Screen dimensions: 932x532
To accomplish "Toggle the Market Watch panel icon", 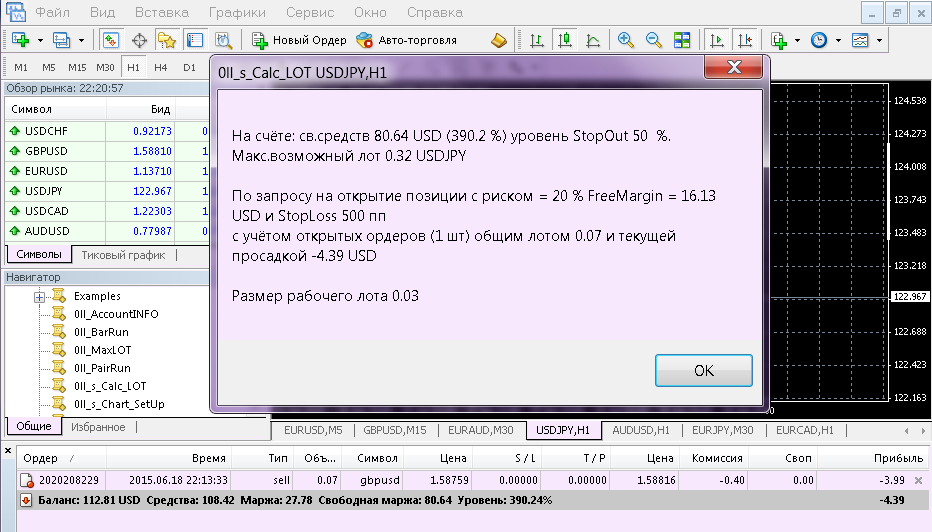I will tap(111, 40).
